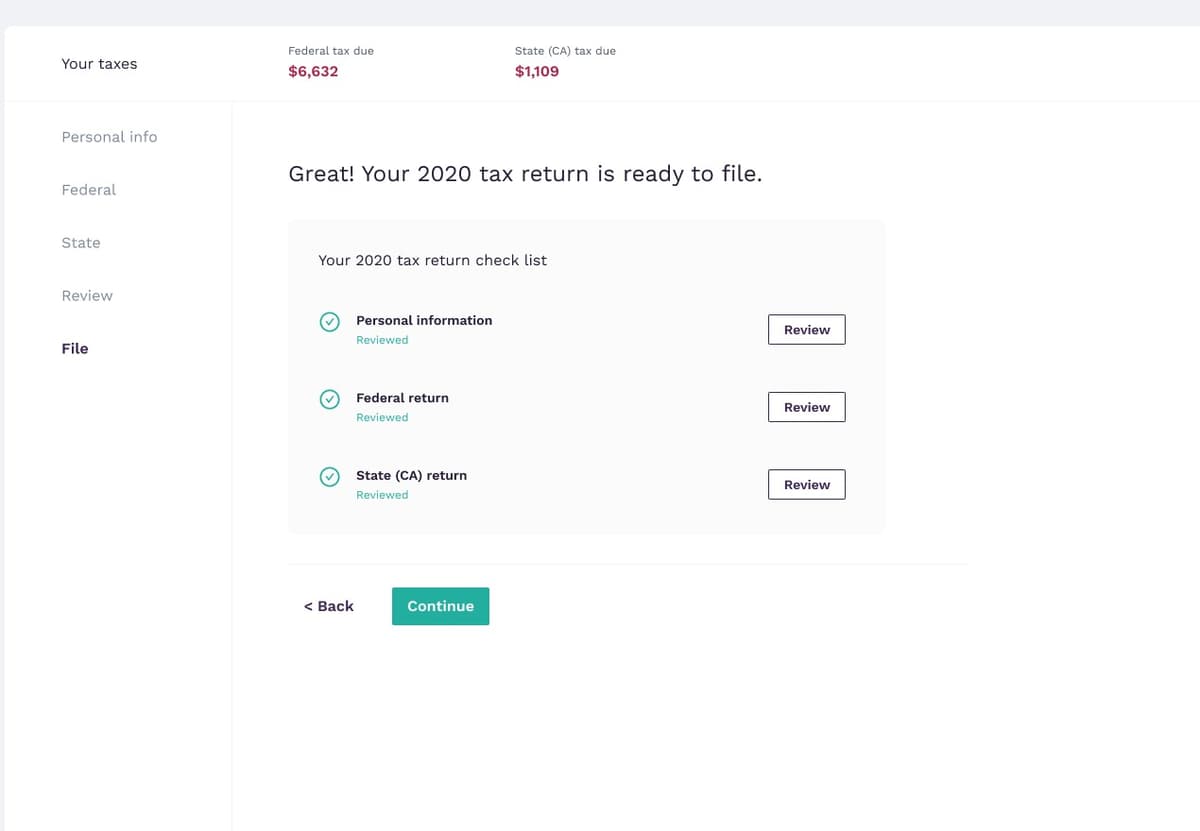Review the State (CA) return
The height and width of the screenshot is (831, 1200).
point(806,484)
